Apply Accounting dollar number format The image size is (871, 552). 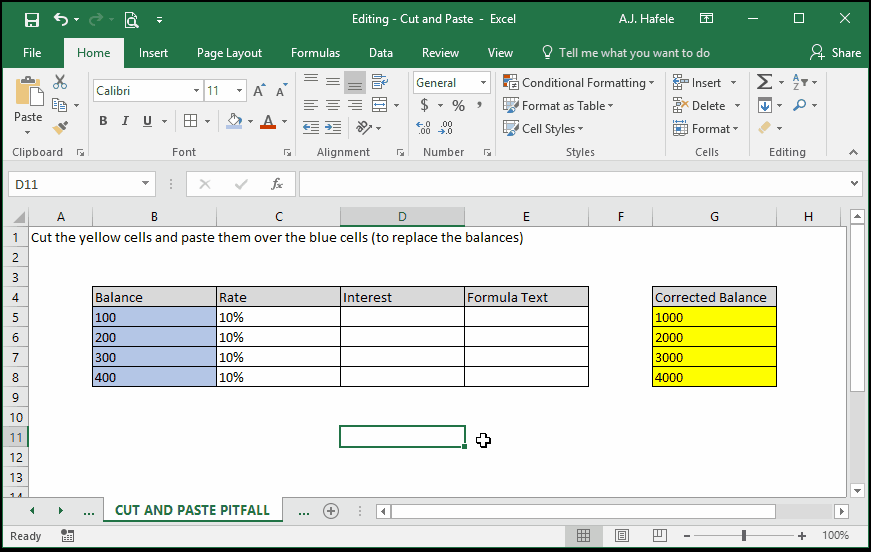[424, 105]
